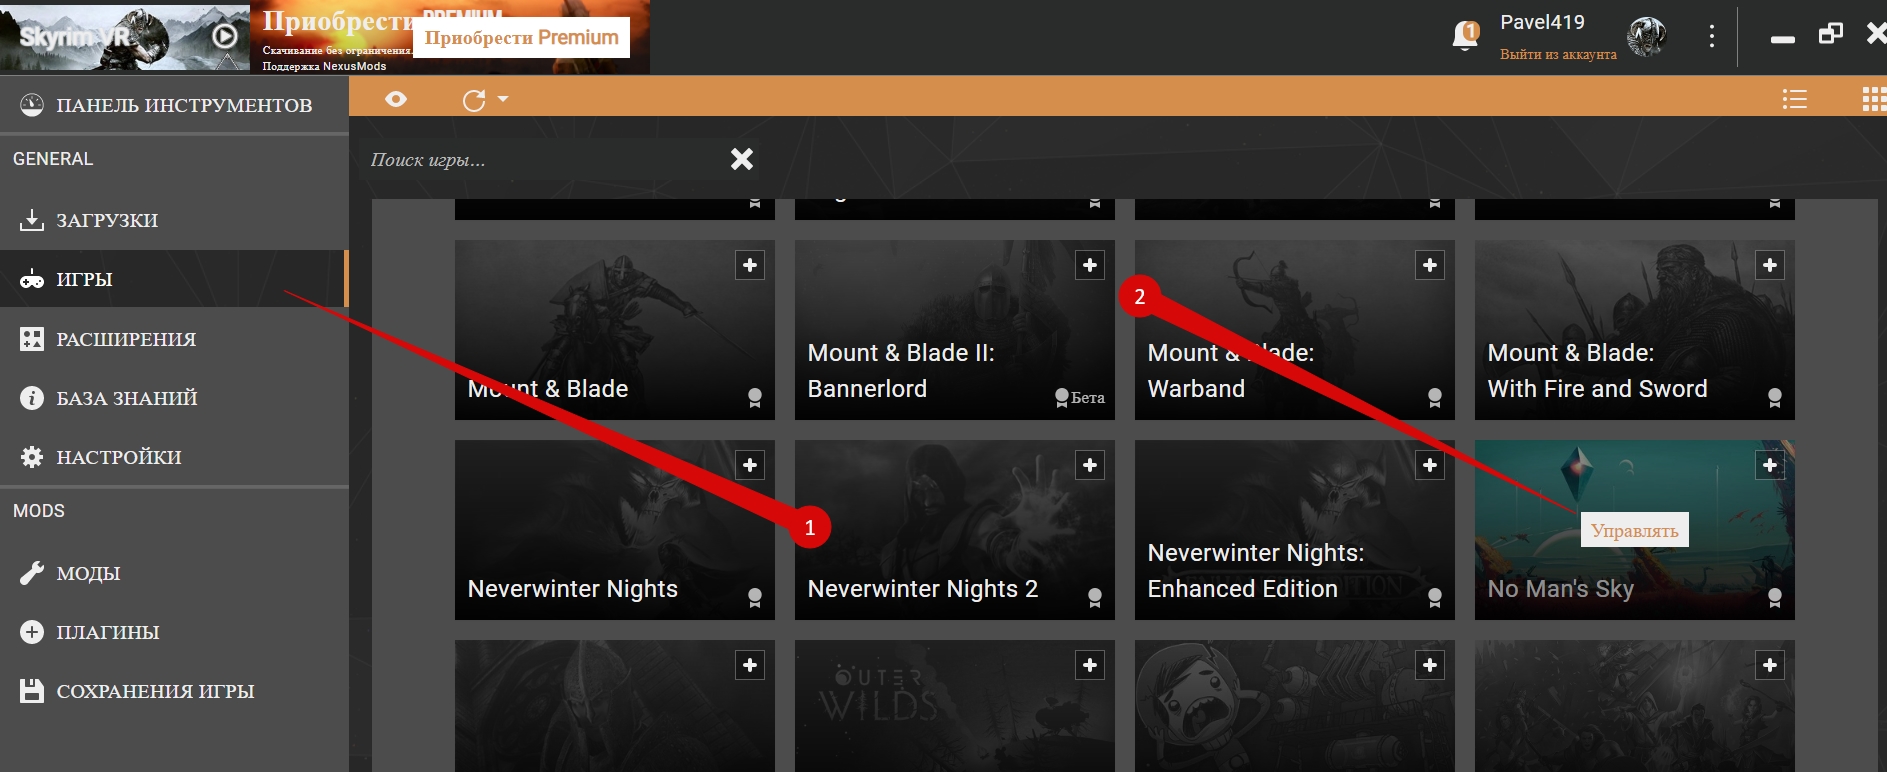The image size is (1887, 772).
Task: Click the play icon on Skyrim VR banner
Action: [225, 37]
